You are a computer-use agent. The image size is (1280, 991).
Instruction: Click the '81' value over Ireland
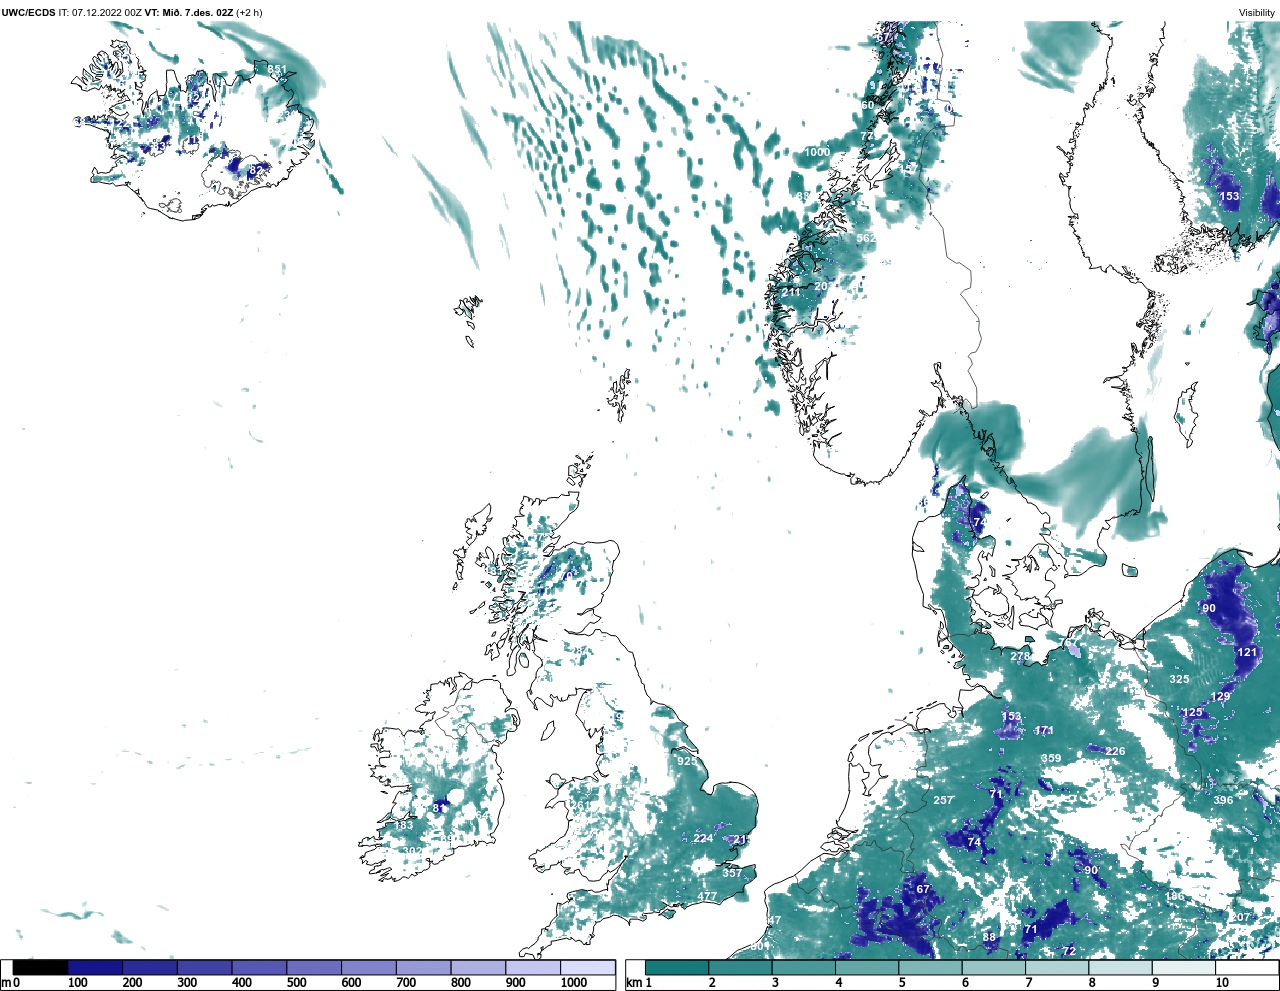click(439, 808)
